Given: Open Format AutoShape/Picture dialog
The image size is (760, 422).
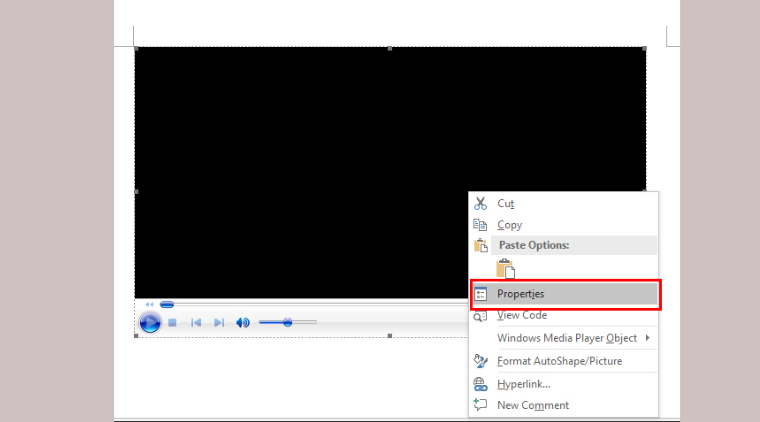Looking at the screenshot, I should [564, 361].
